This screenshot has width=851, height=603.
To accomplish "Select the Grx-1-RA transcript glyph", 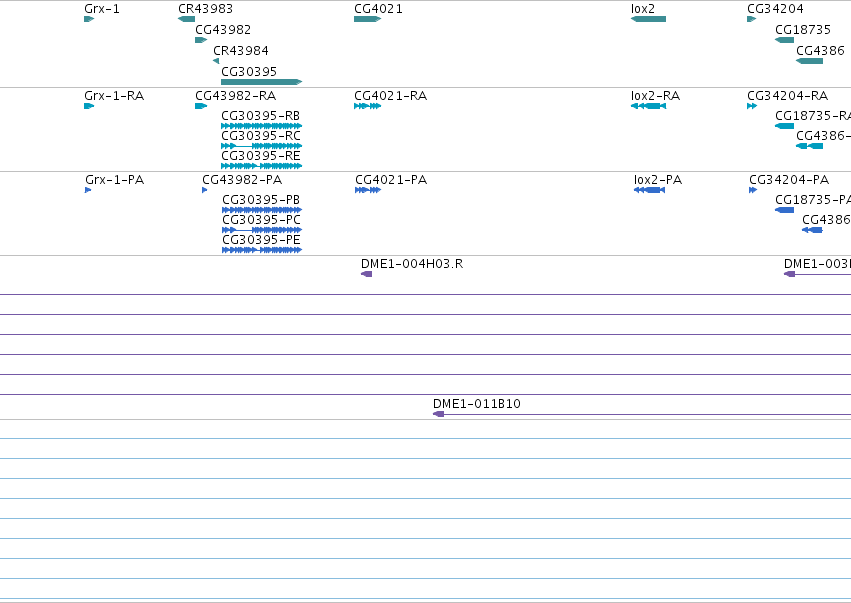I will [89, 106].
